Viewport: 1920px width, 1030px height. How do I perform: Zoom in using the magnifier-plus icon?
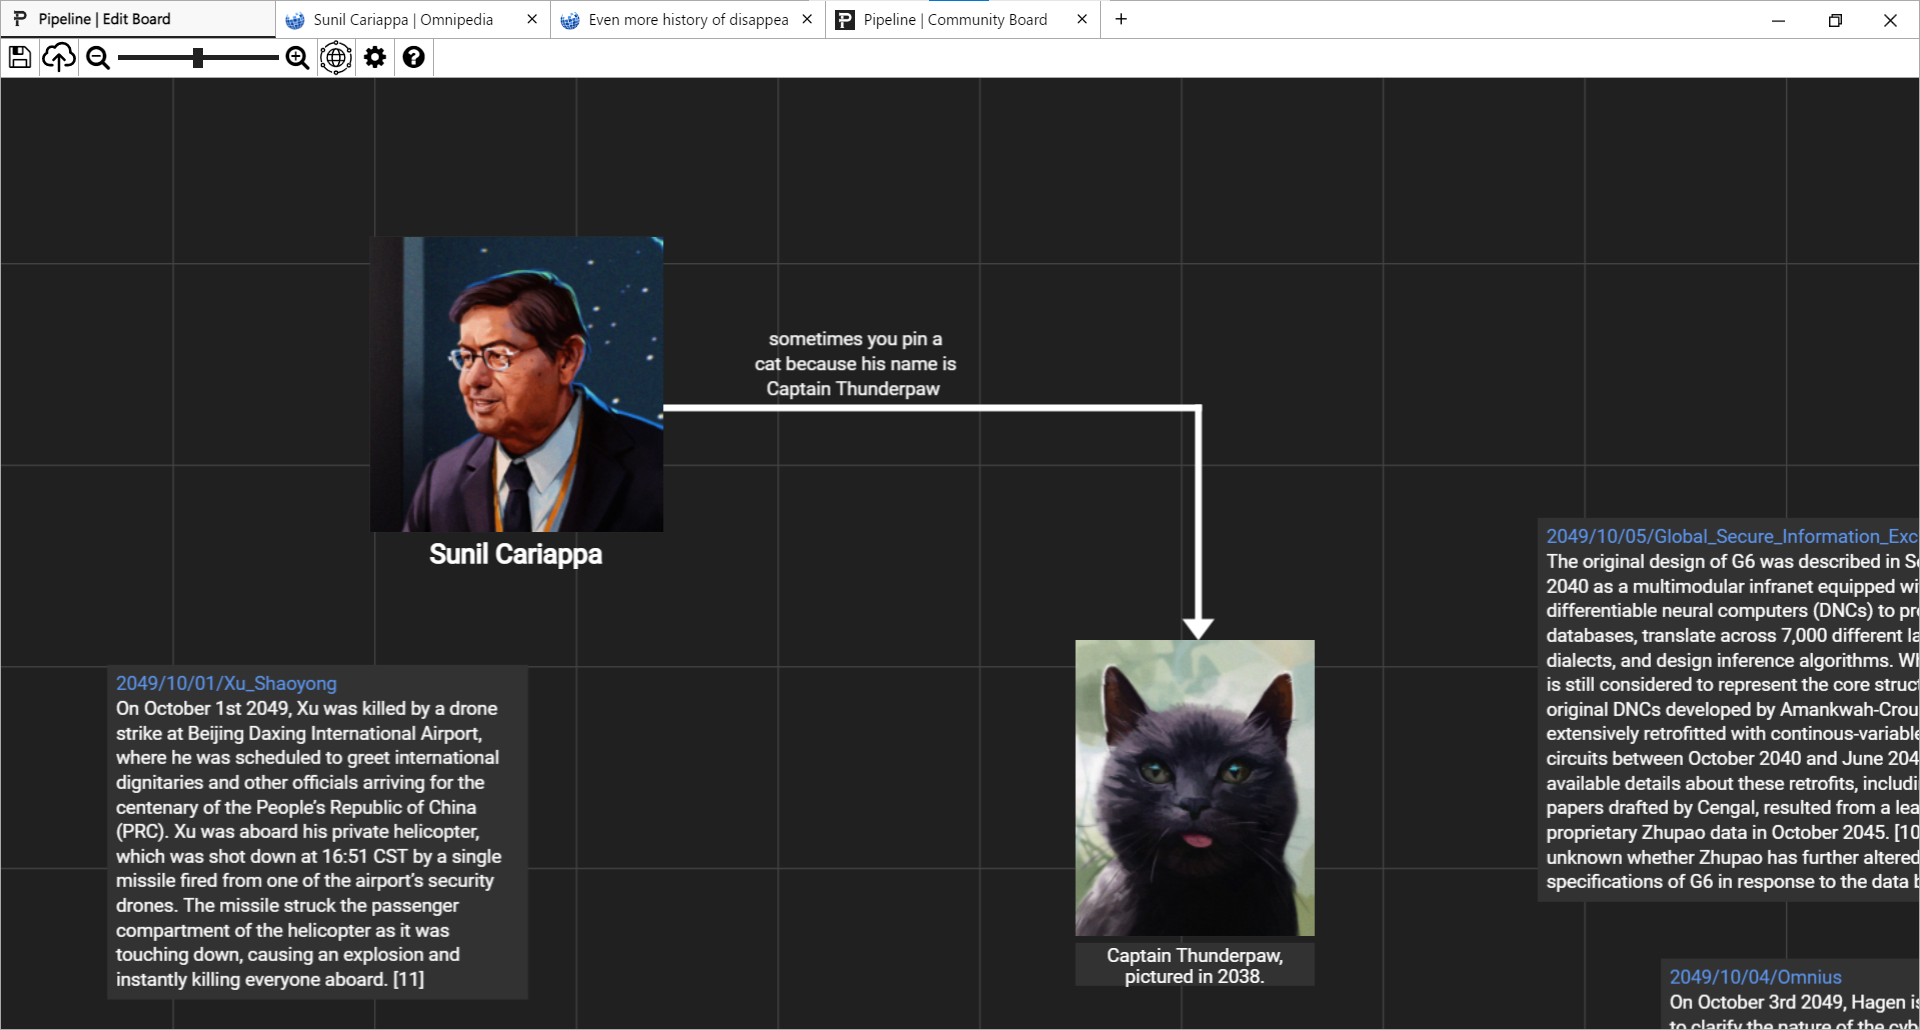pyautogui.click(x=296, y=57)
